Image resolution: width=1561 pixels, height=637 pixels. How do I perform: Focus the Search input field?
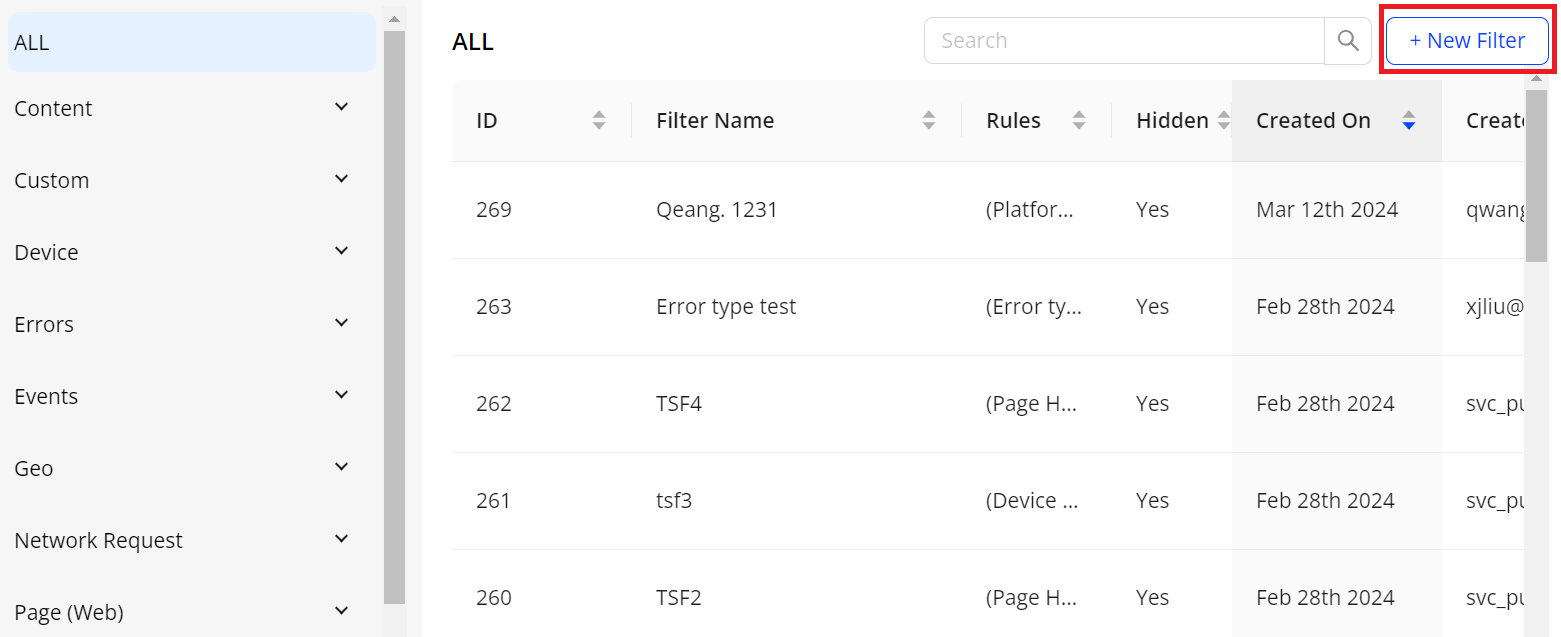click(x=1124, y=41)
